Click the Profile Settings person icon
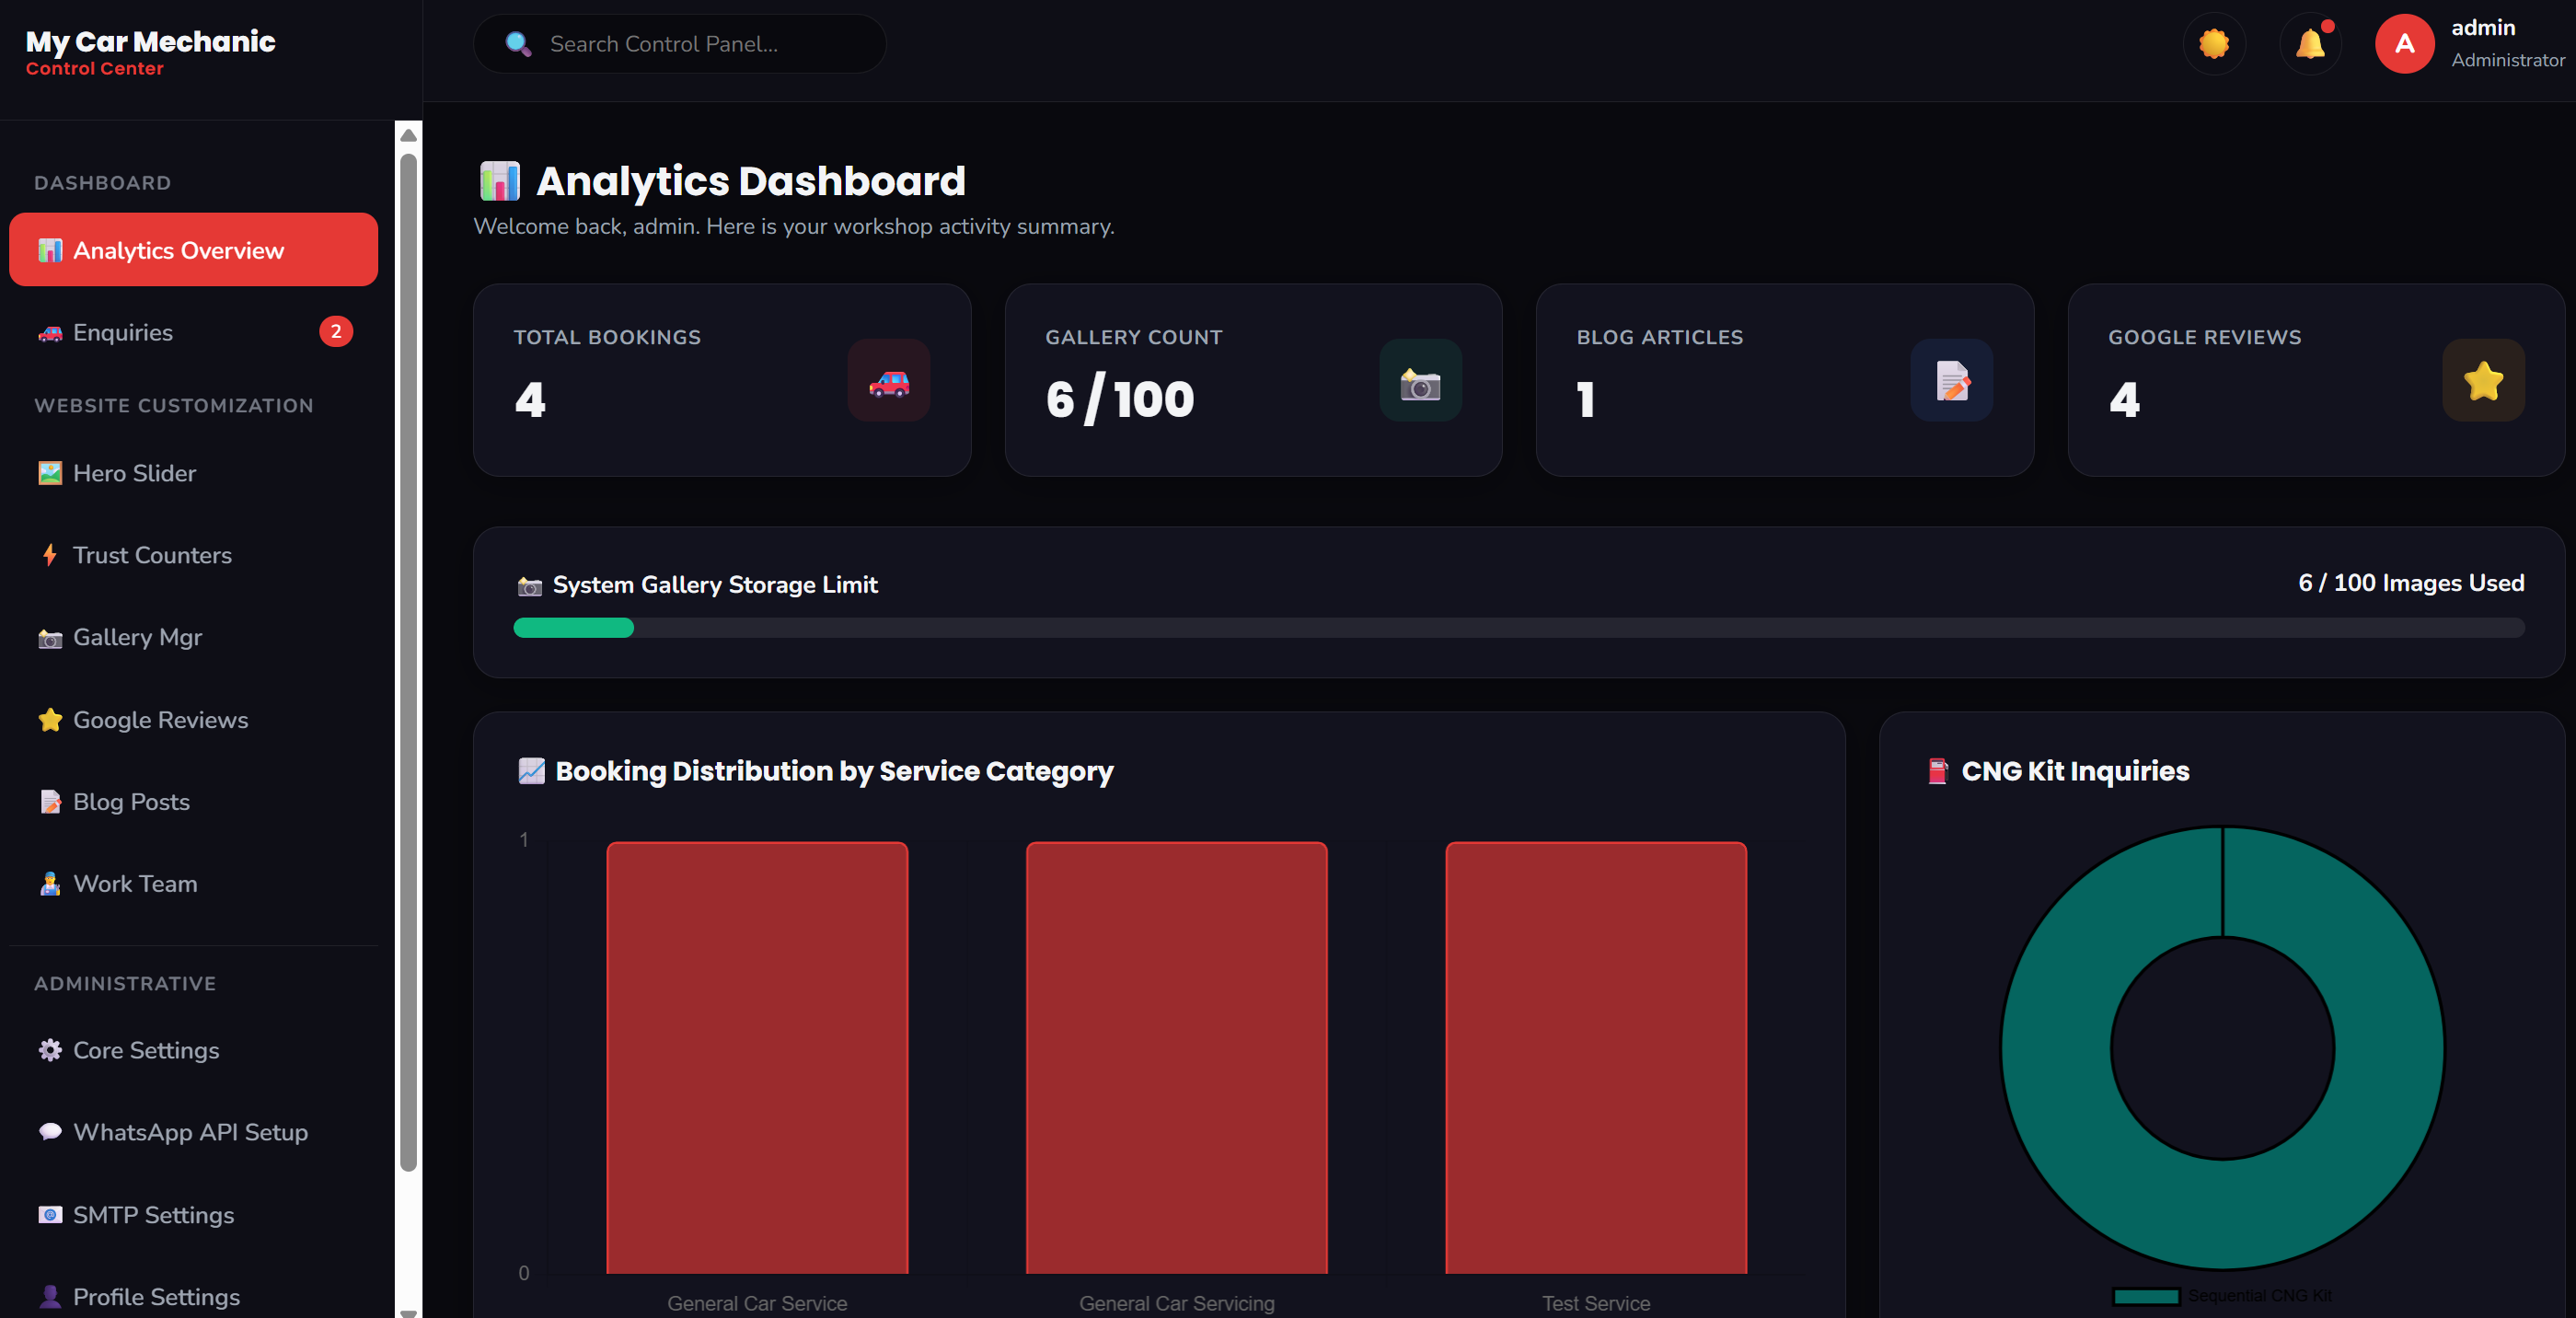2576x1318 pixels. [x=50, y=1297]
